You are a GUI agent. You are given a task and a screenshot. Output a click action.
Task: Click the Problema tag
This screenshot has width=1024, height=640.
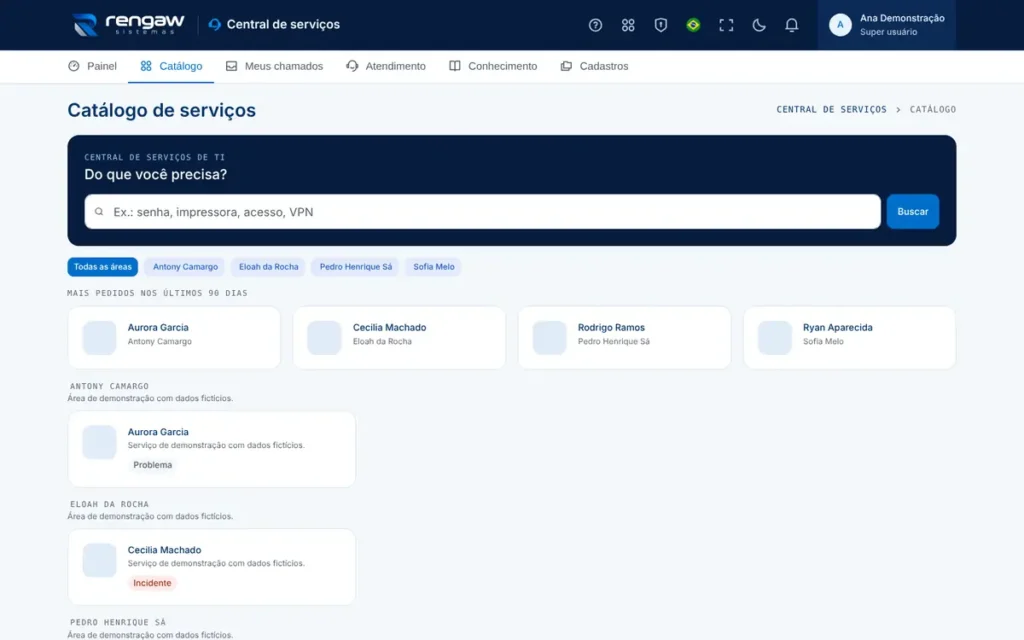(x=152, y=465)
